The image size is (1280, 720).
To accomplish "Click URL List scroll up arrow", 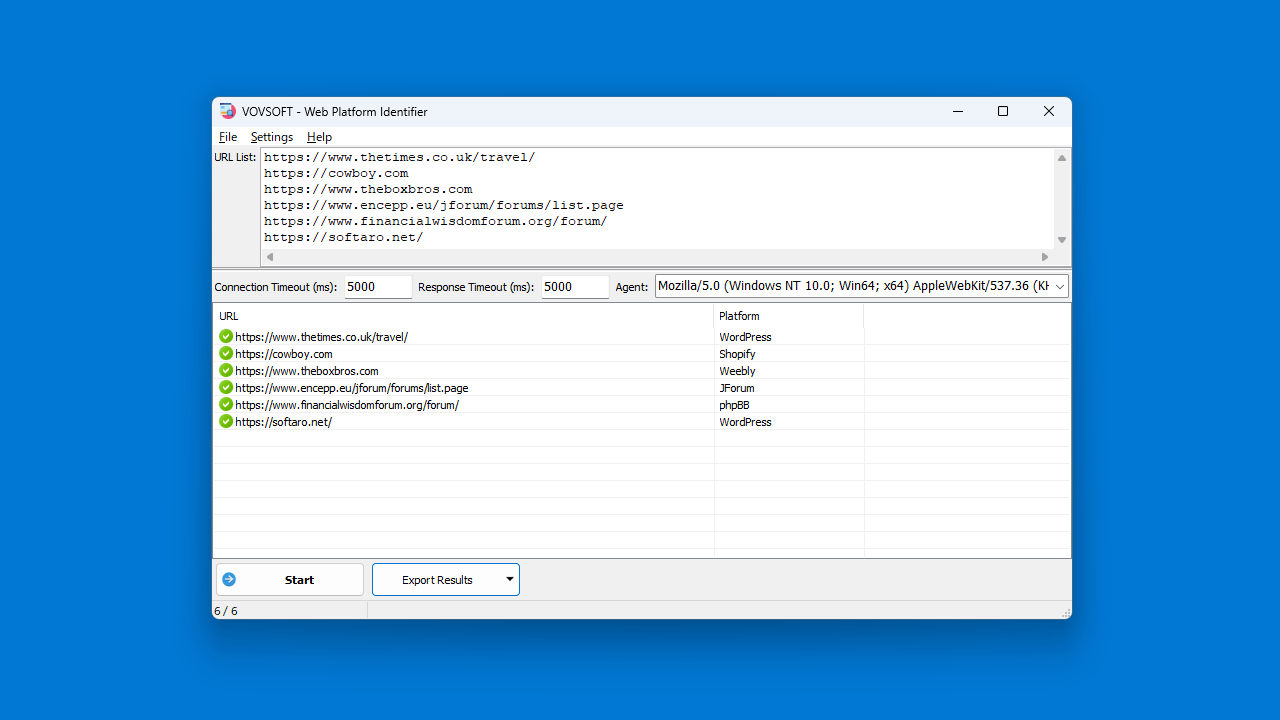I will pos(1062,158).
